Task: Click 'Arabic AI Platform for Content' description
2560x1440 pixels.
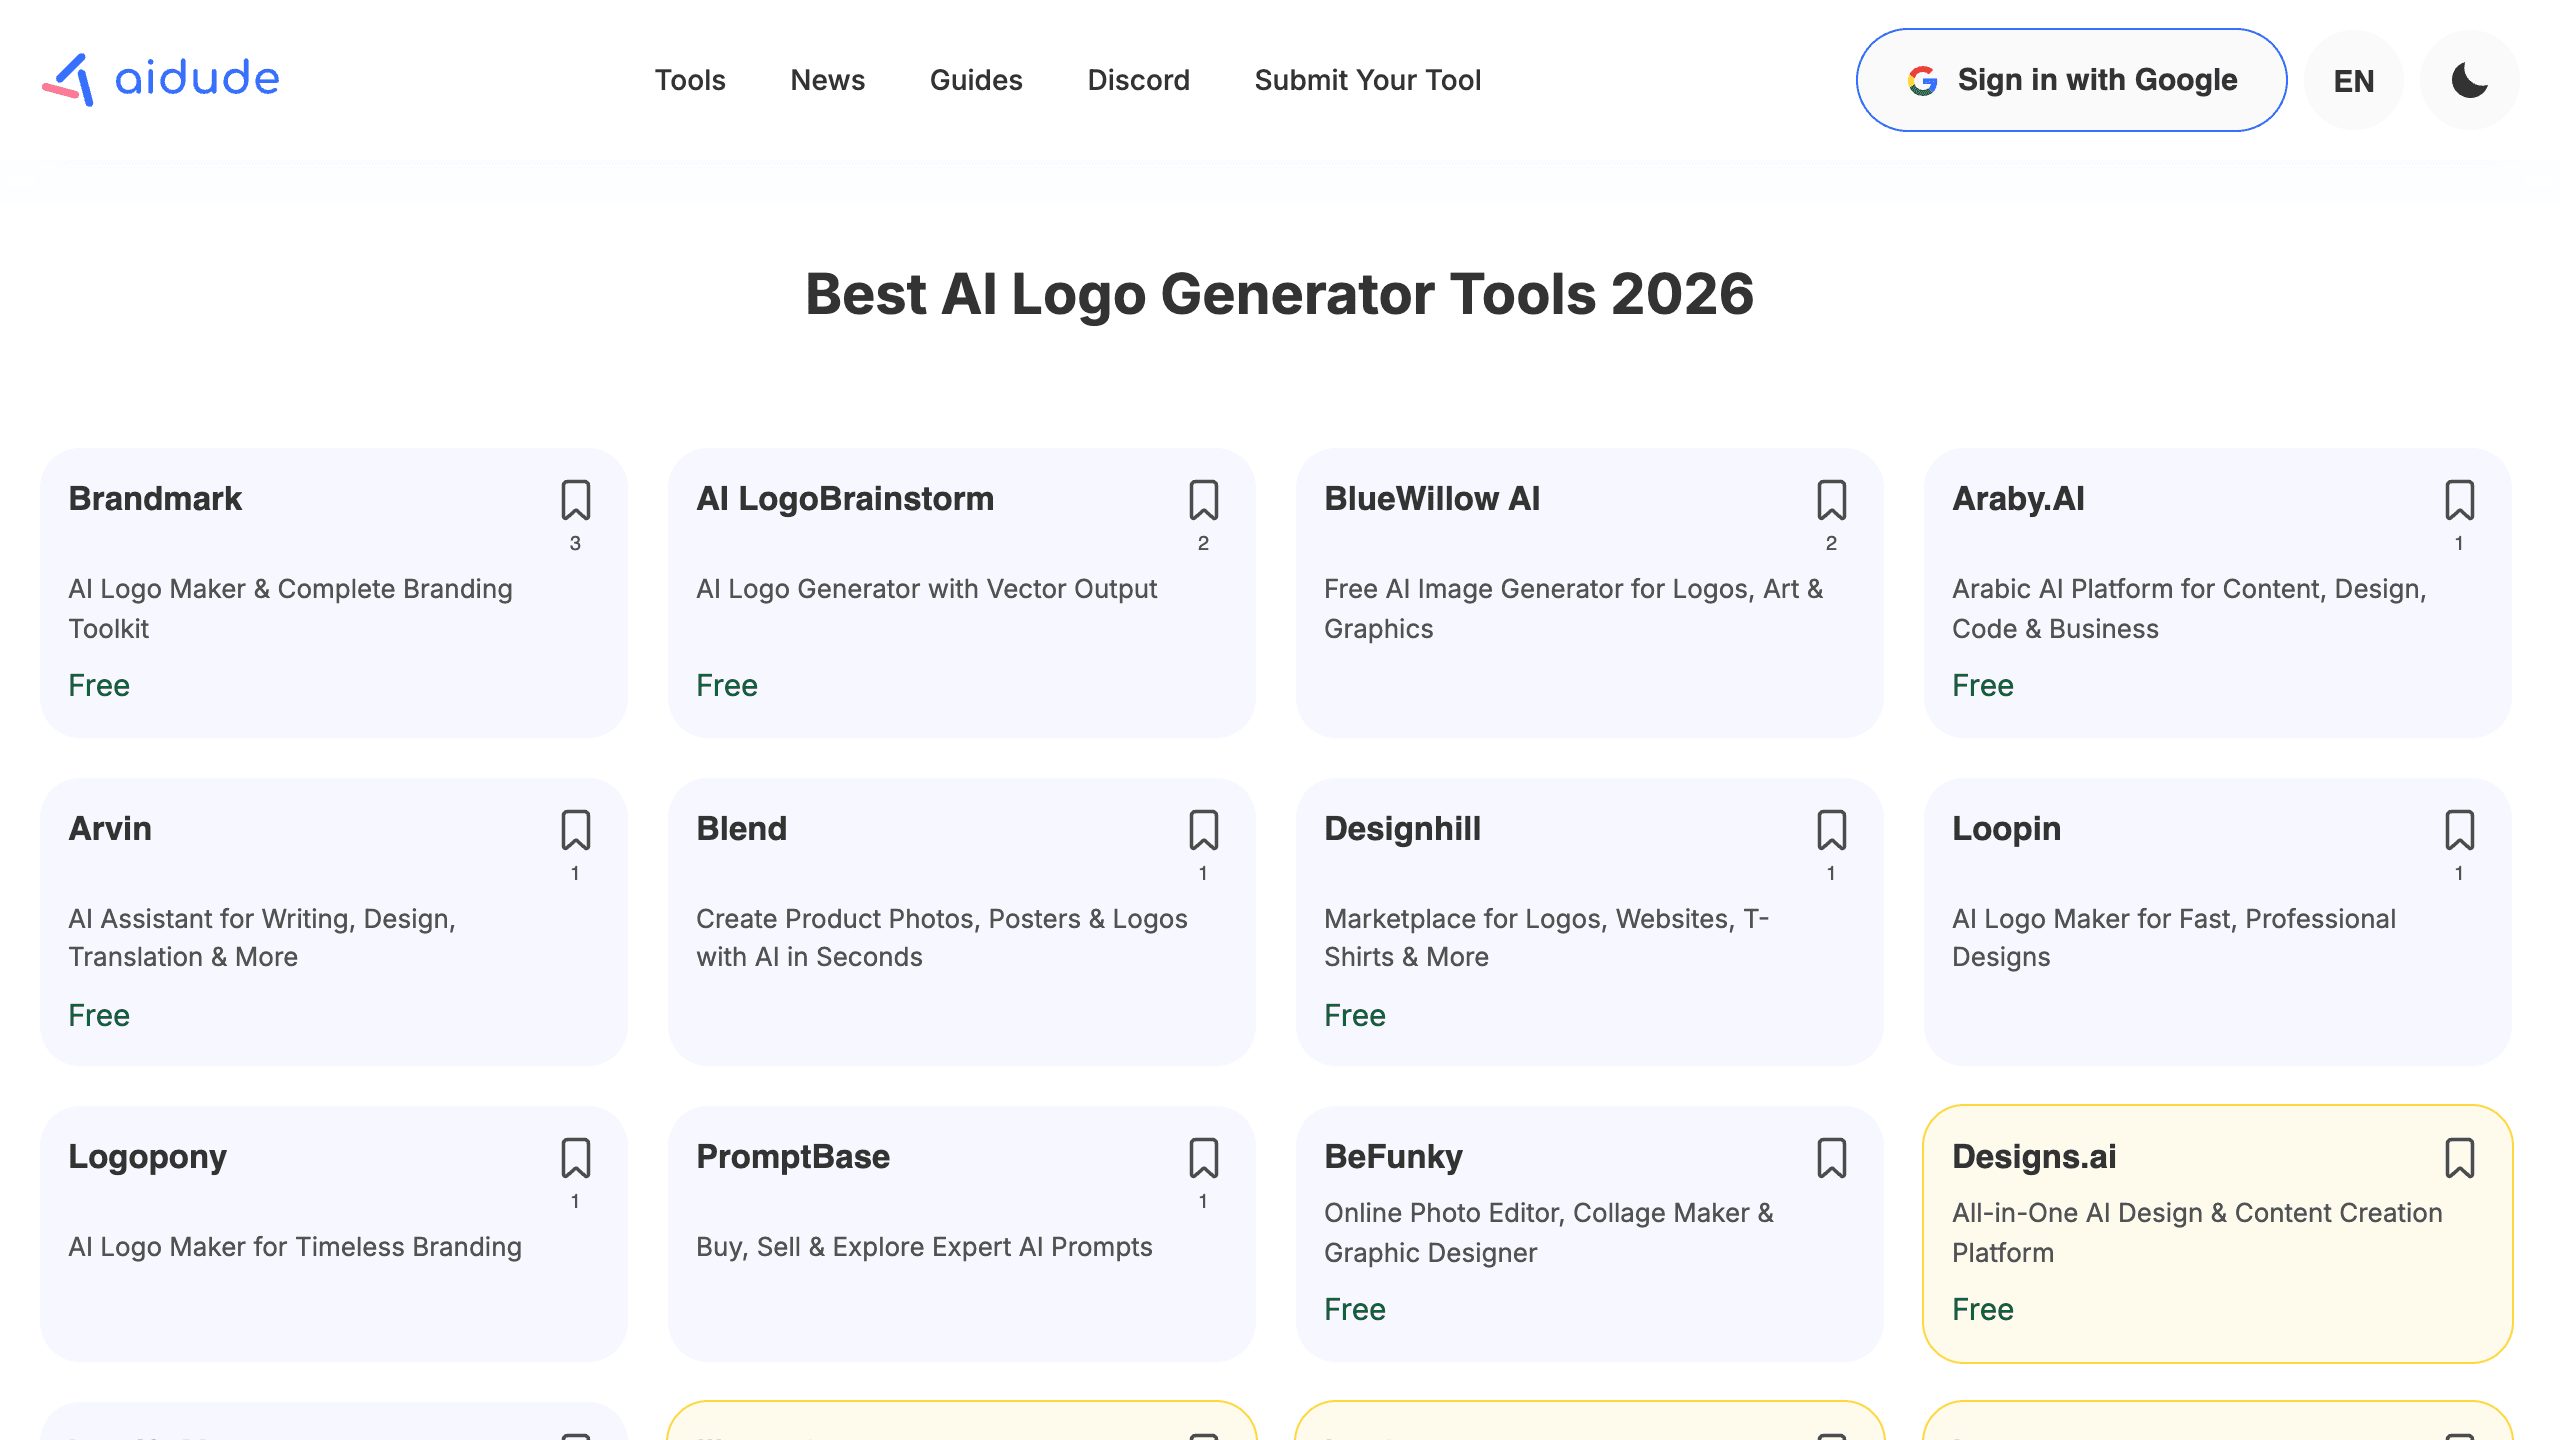Action: 2190,608
